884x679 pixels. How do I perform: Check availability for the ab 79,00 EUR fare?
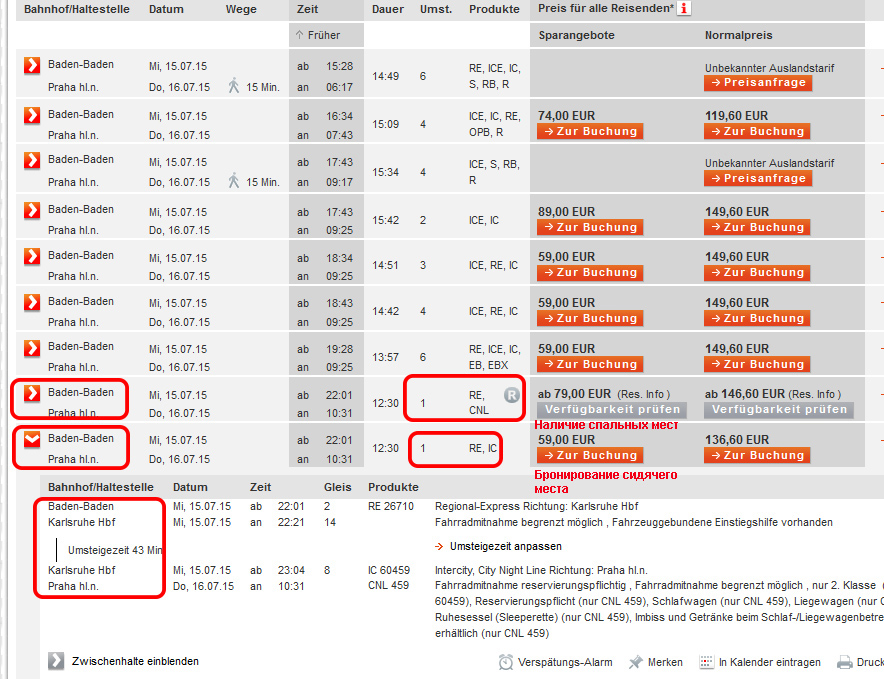612,409
